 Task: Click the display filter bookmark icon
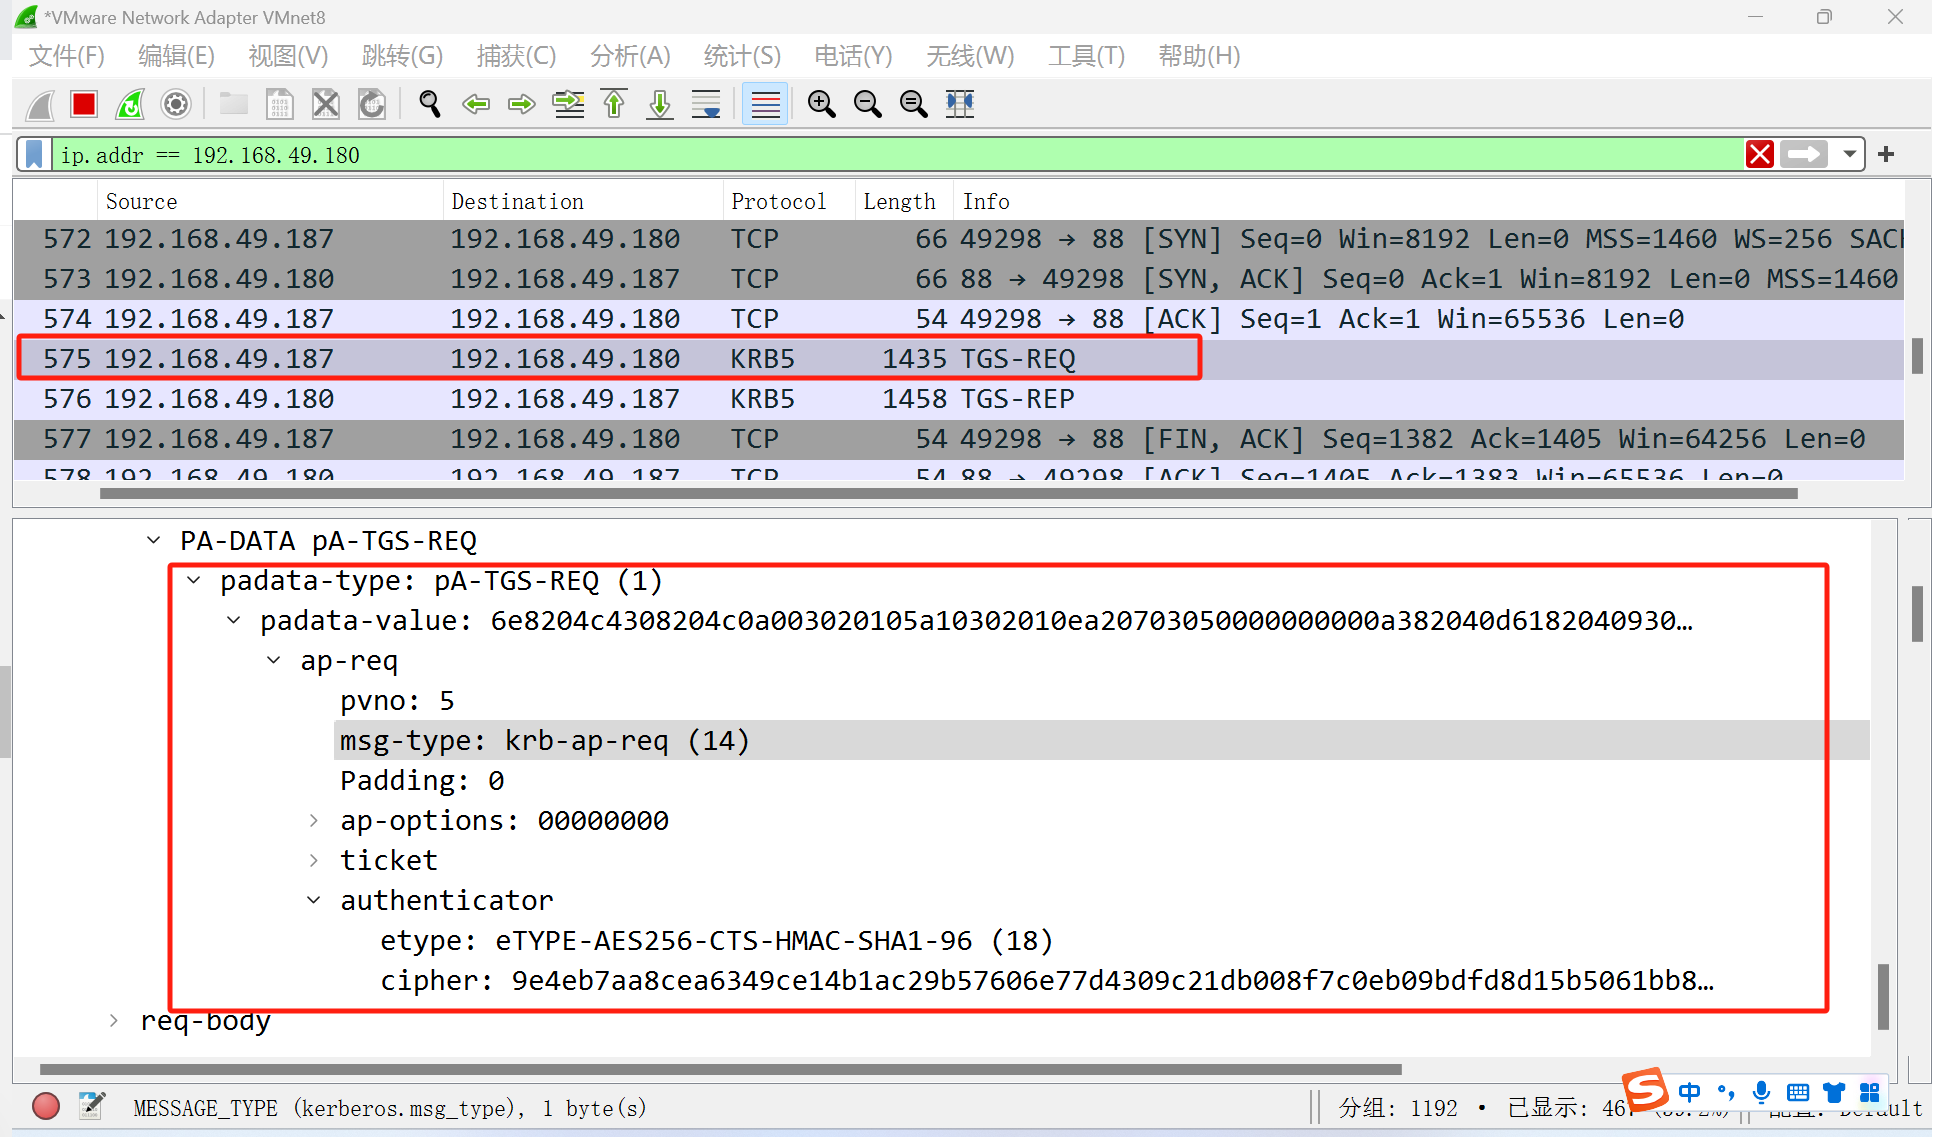[x=34, y=155]
